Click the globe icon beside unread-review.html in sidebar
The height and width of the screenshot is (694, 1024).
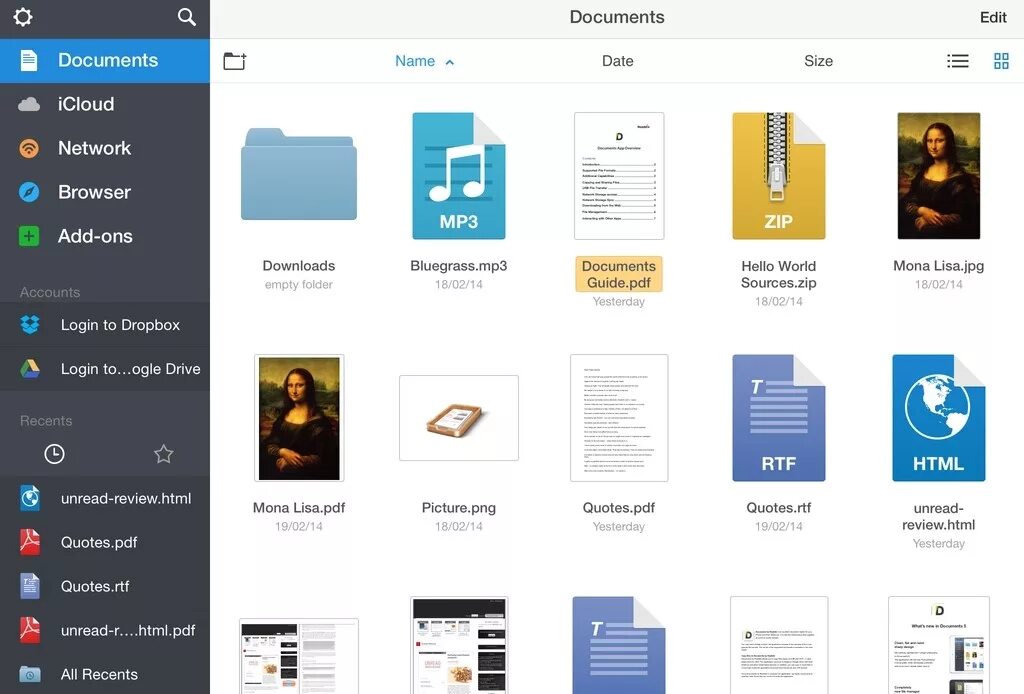coord(30,498)
